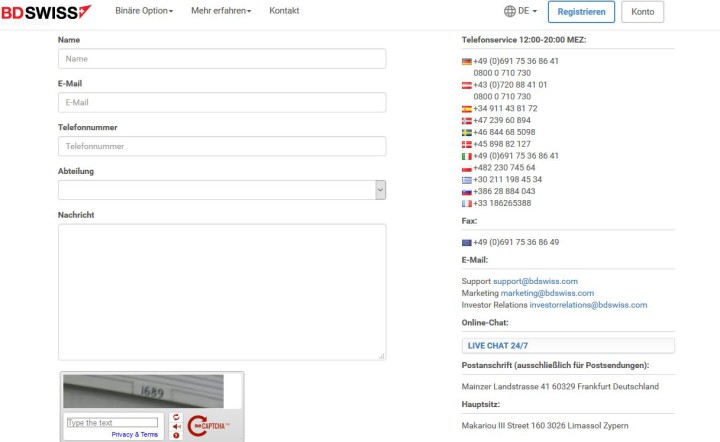Click German flag next to +49 (0)691 75 36 86 41

coord(467,62)
